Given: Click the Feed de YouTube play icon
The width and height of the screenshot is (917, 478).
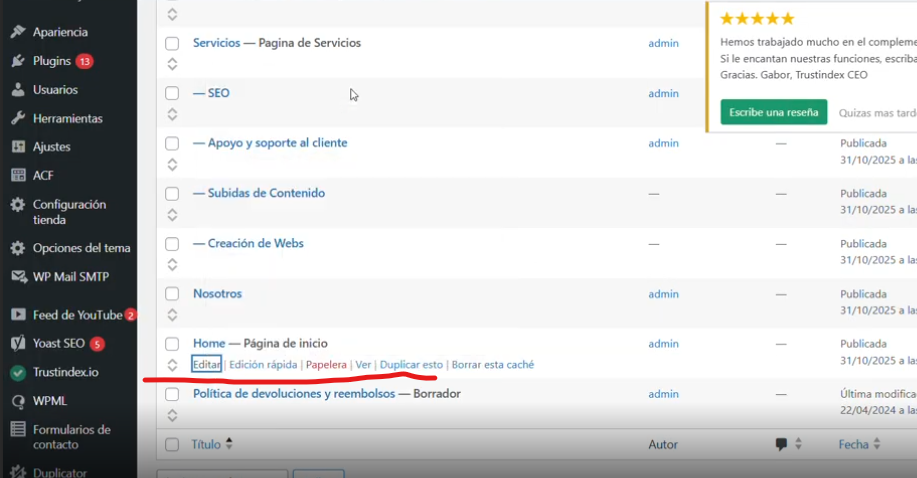Looking at the screenshot, I should tap(18, 315).
